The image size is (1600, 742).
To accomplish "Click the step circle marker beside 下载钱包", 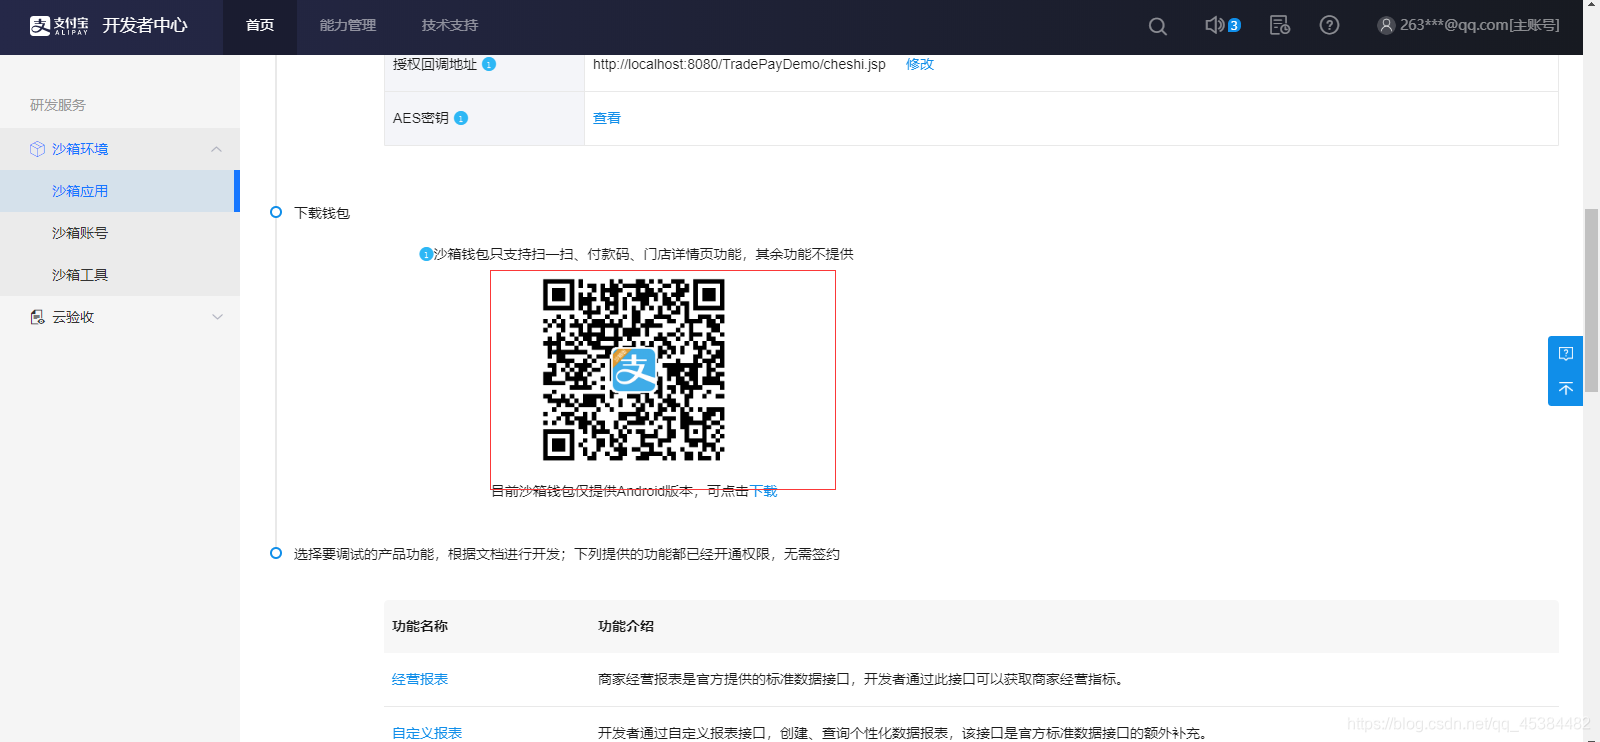I will click(x=276, y=212).
